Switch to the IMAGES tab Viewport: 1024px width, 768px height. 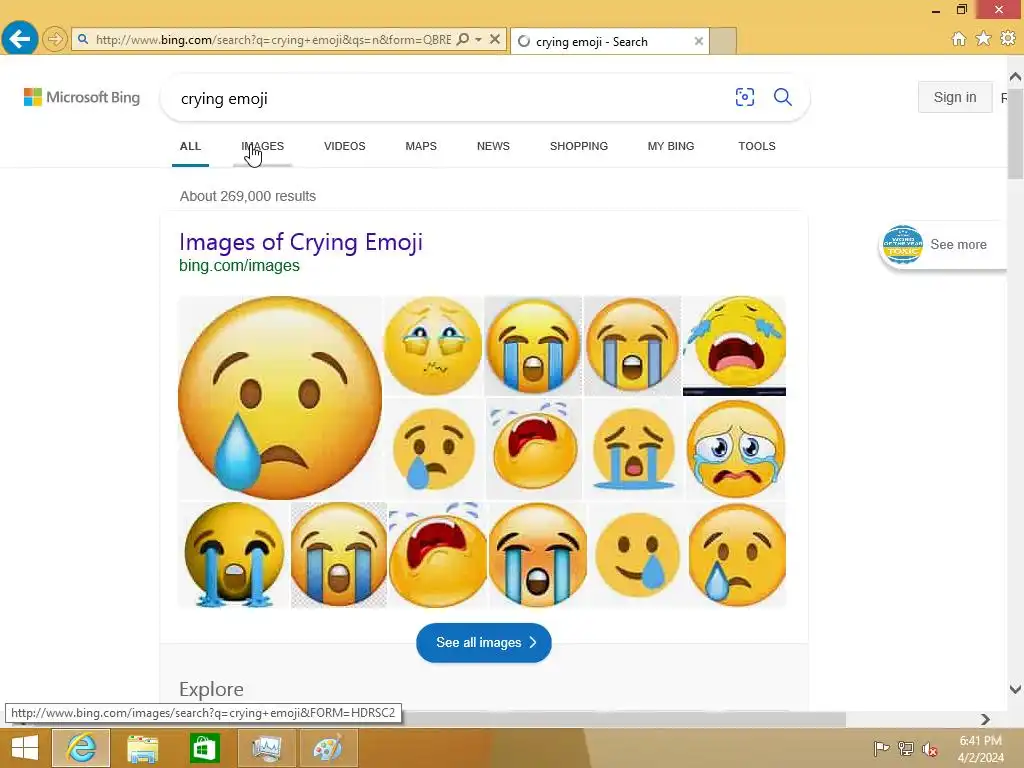pyautogui.click(x=263, y=146)
